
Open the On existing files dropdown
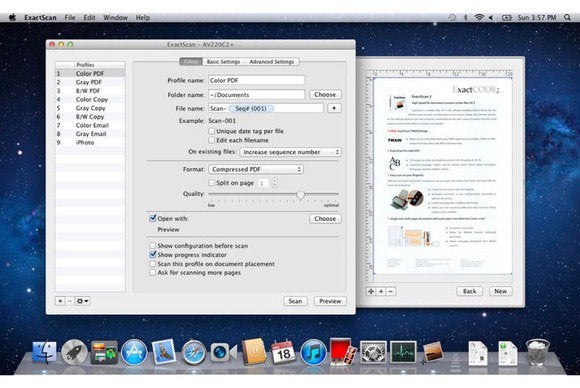(x=291, y=152)
